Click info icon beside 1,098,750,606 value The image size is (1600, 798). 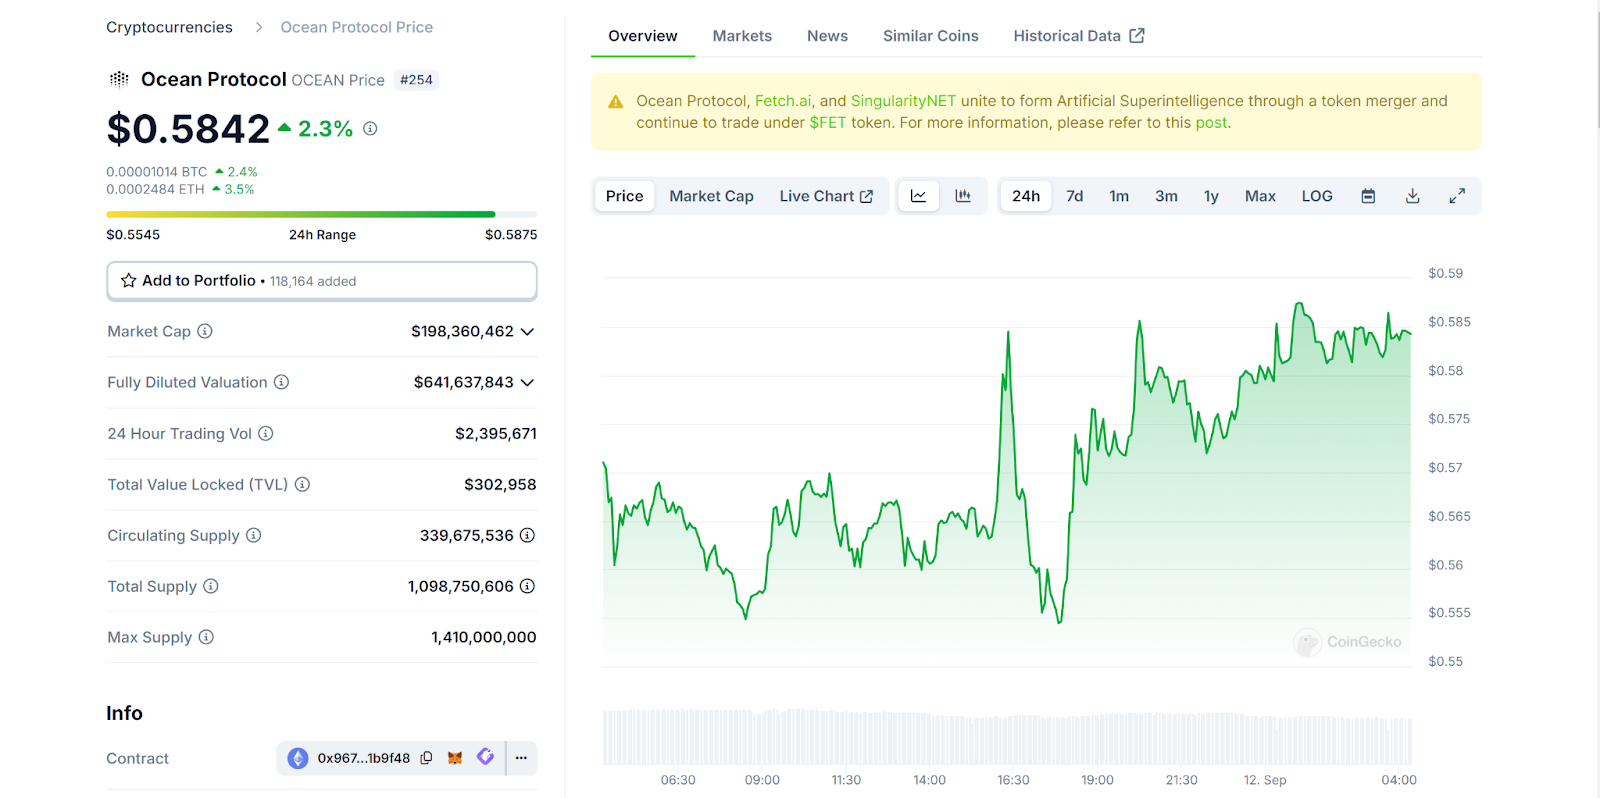click(527, 586)
